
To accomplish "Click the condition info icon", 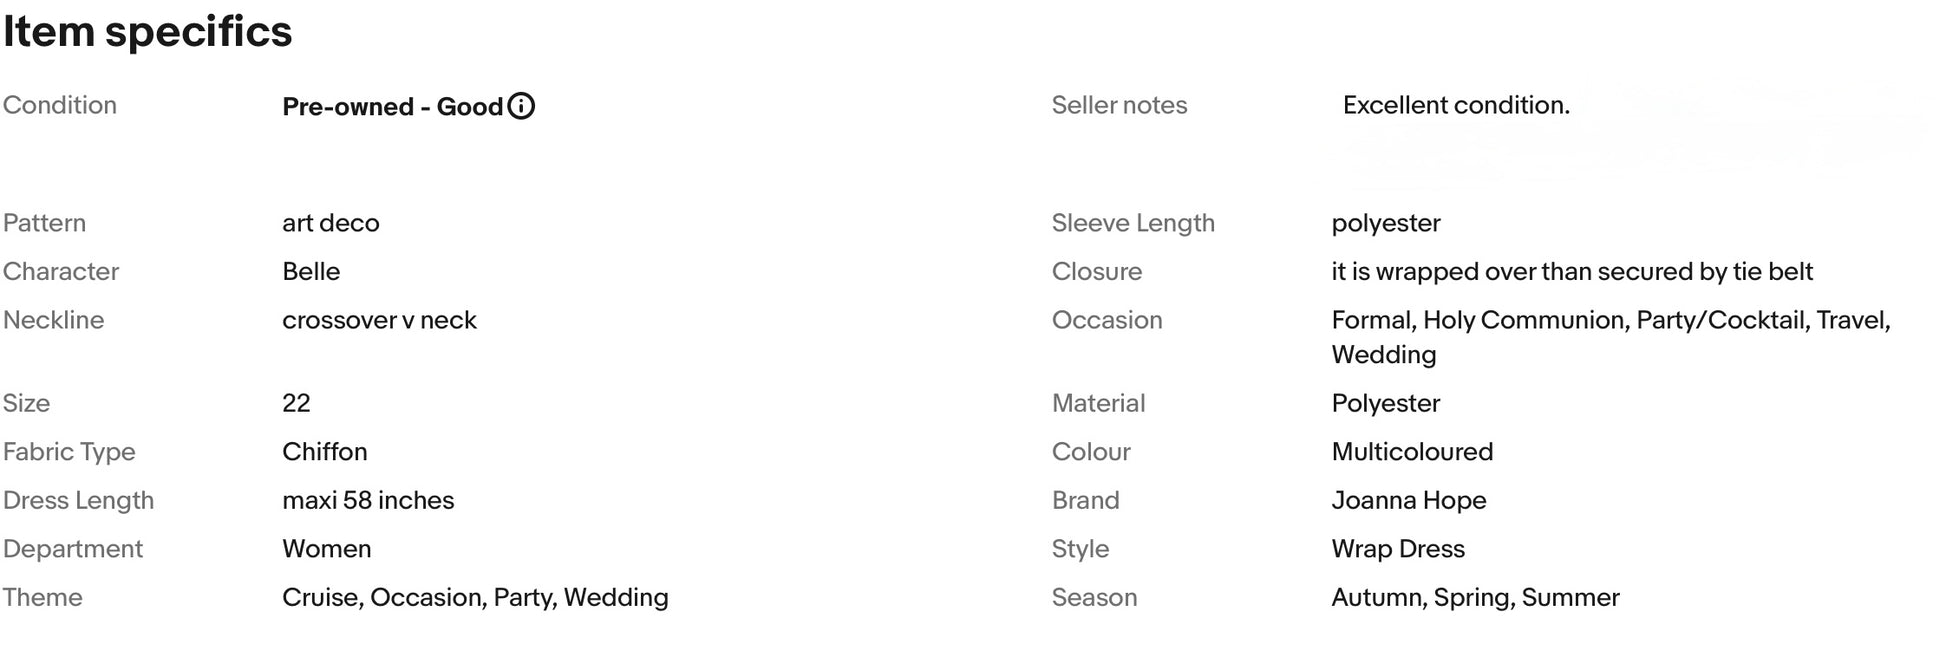I will click(x=521, y=106).
